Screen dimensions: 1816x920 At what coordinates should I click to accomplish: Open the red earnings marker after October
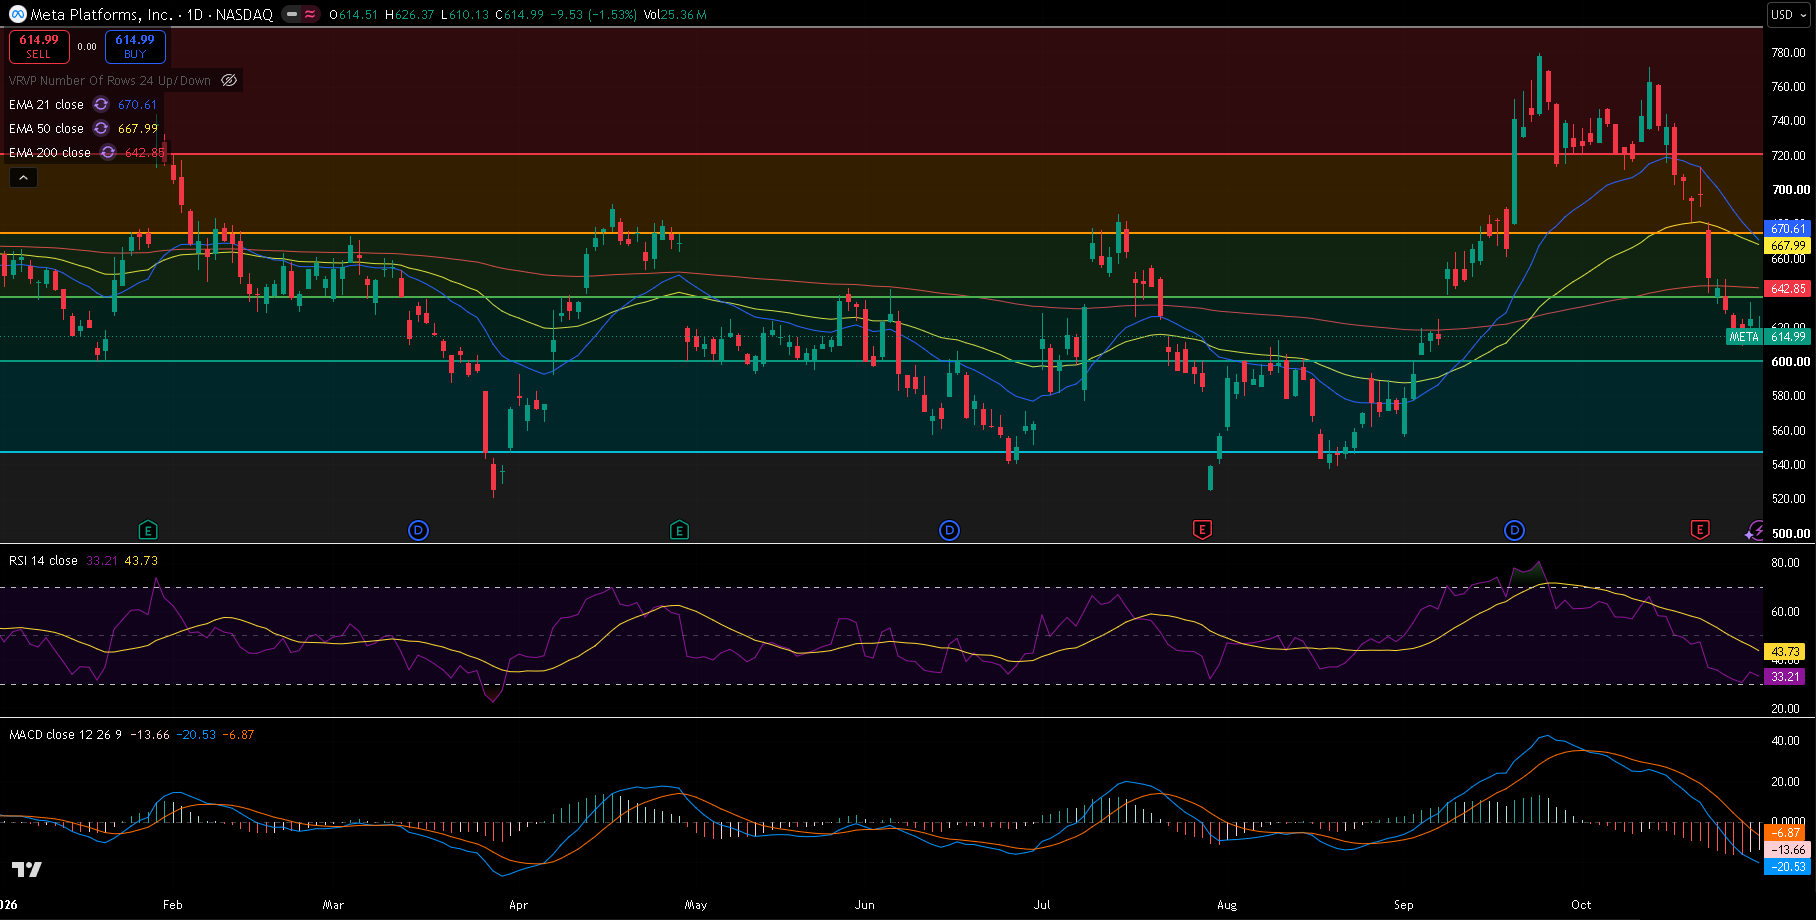pos(1699,530)
